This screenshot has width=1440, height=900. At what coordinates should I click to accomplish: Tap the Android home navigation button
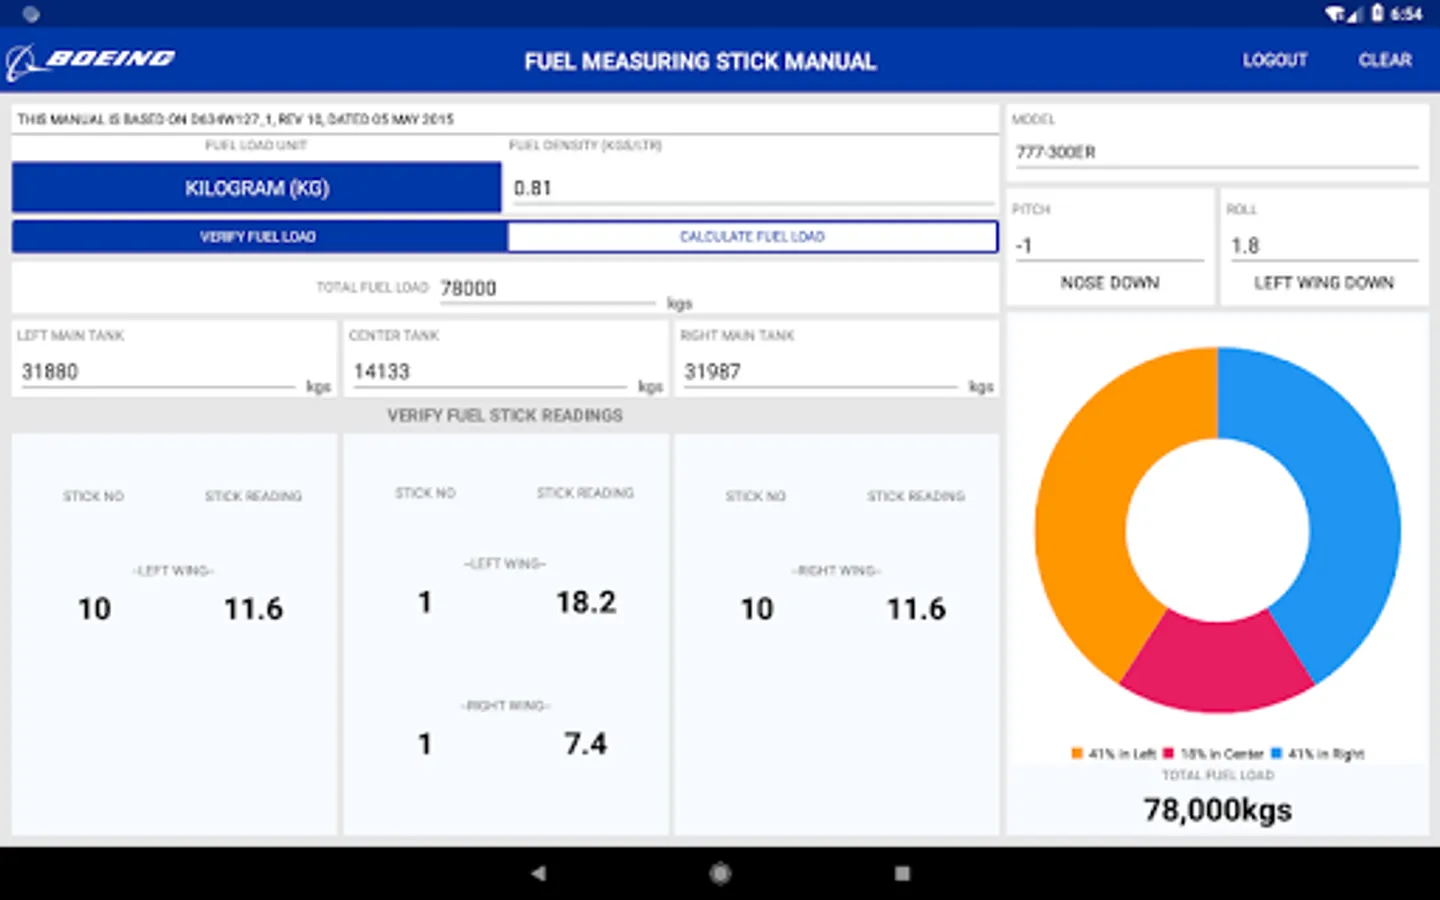click(720, 873)
